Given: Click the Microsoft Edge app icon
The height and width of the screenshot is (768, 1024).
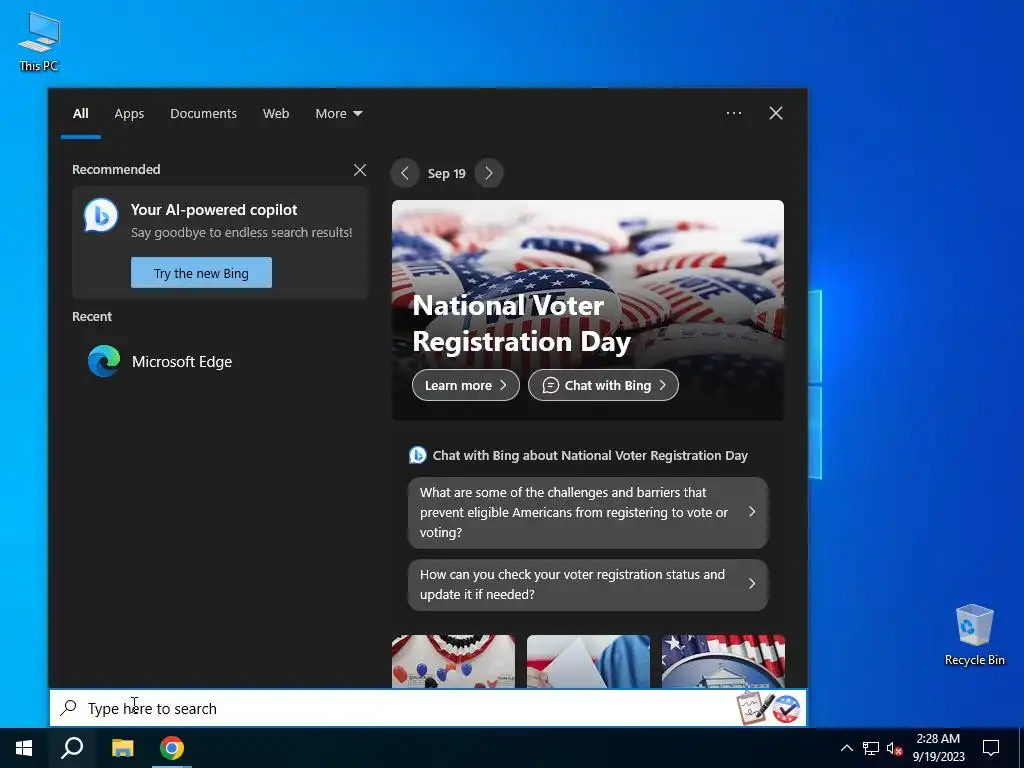Looking at the screenshot, I should (104, 361).
